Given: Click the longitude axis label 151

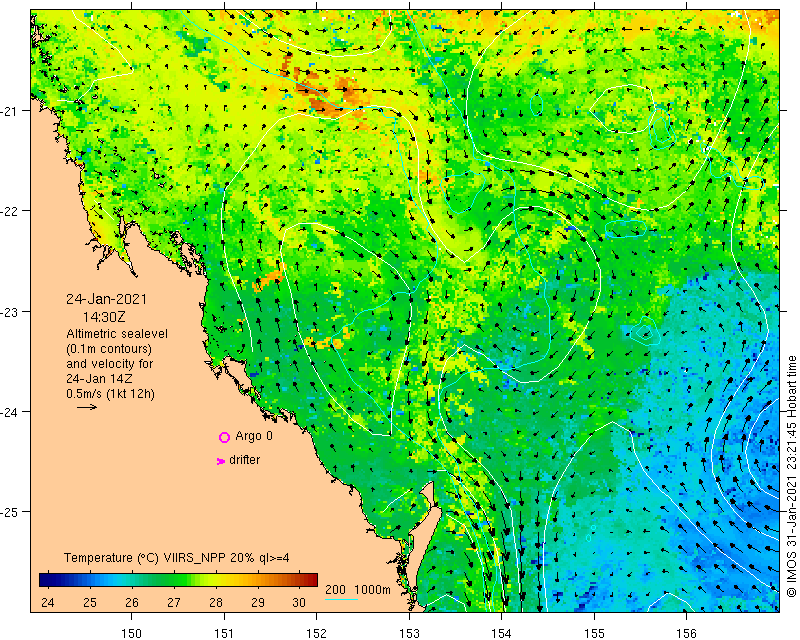Looking at the screenshot, I should point(224,633).
